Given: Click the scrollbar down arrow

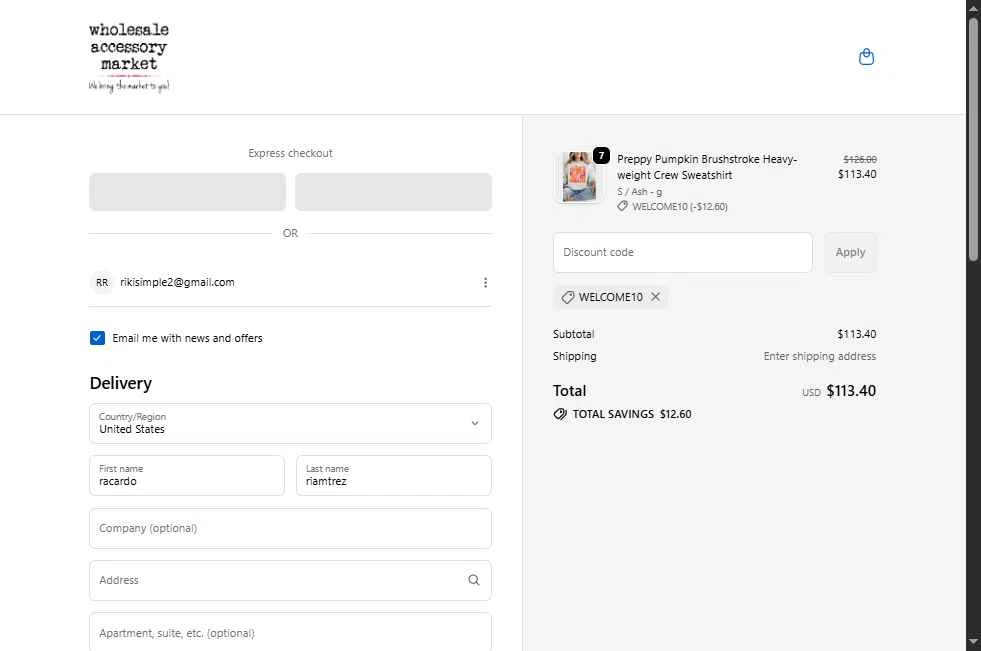Looking at the screenshot, I should click(x=973, y=642).
